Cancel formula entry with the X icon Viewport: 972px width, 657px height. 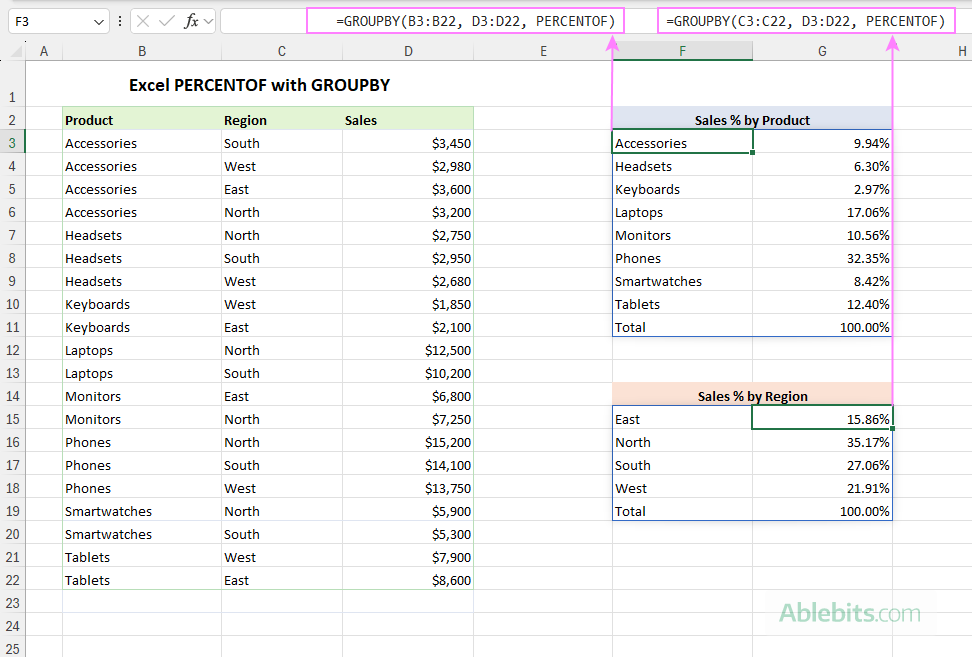pyautogui.click(x=143, y=21)
